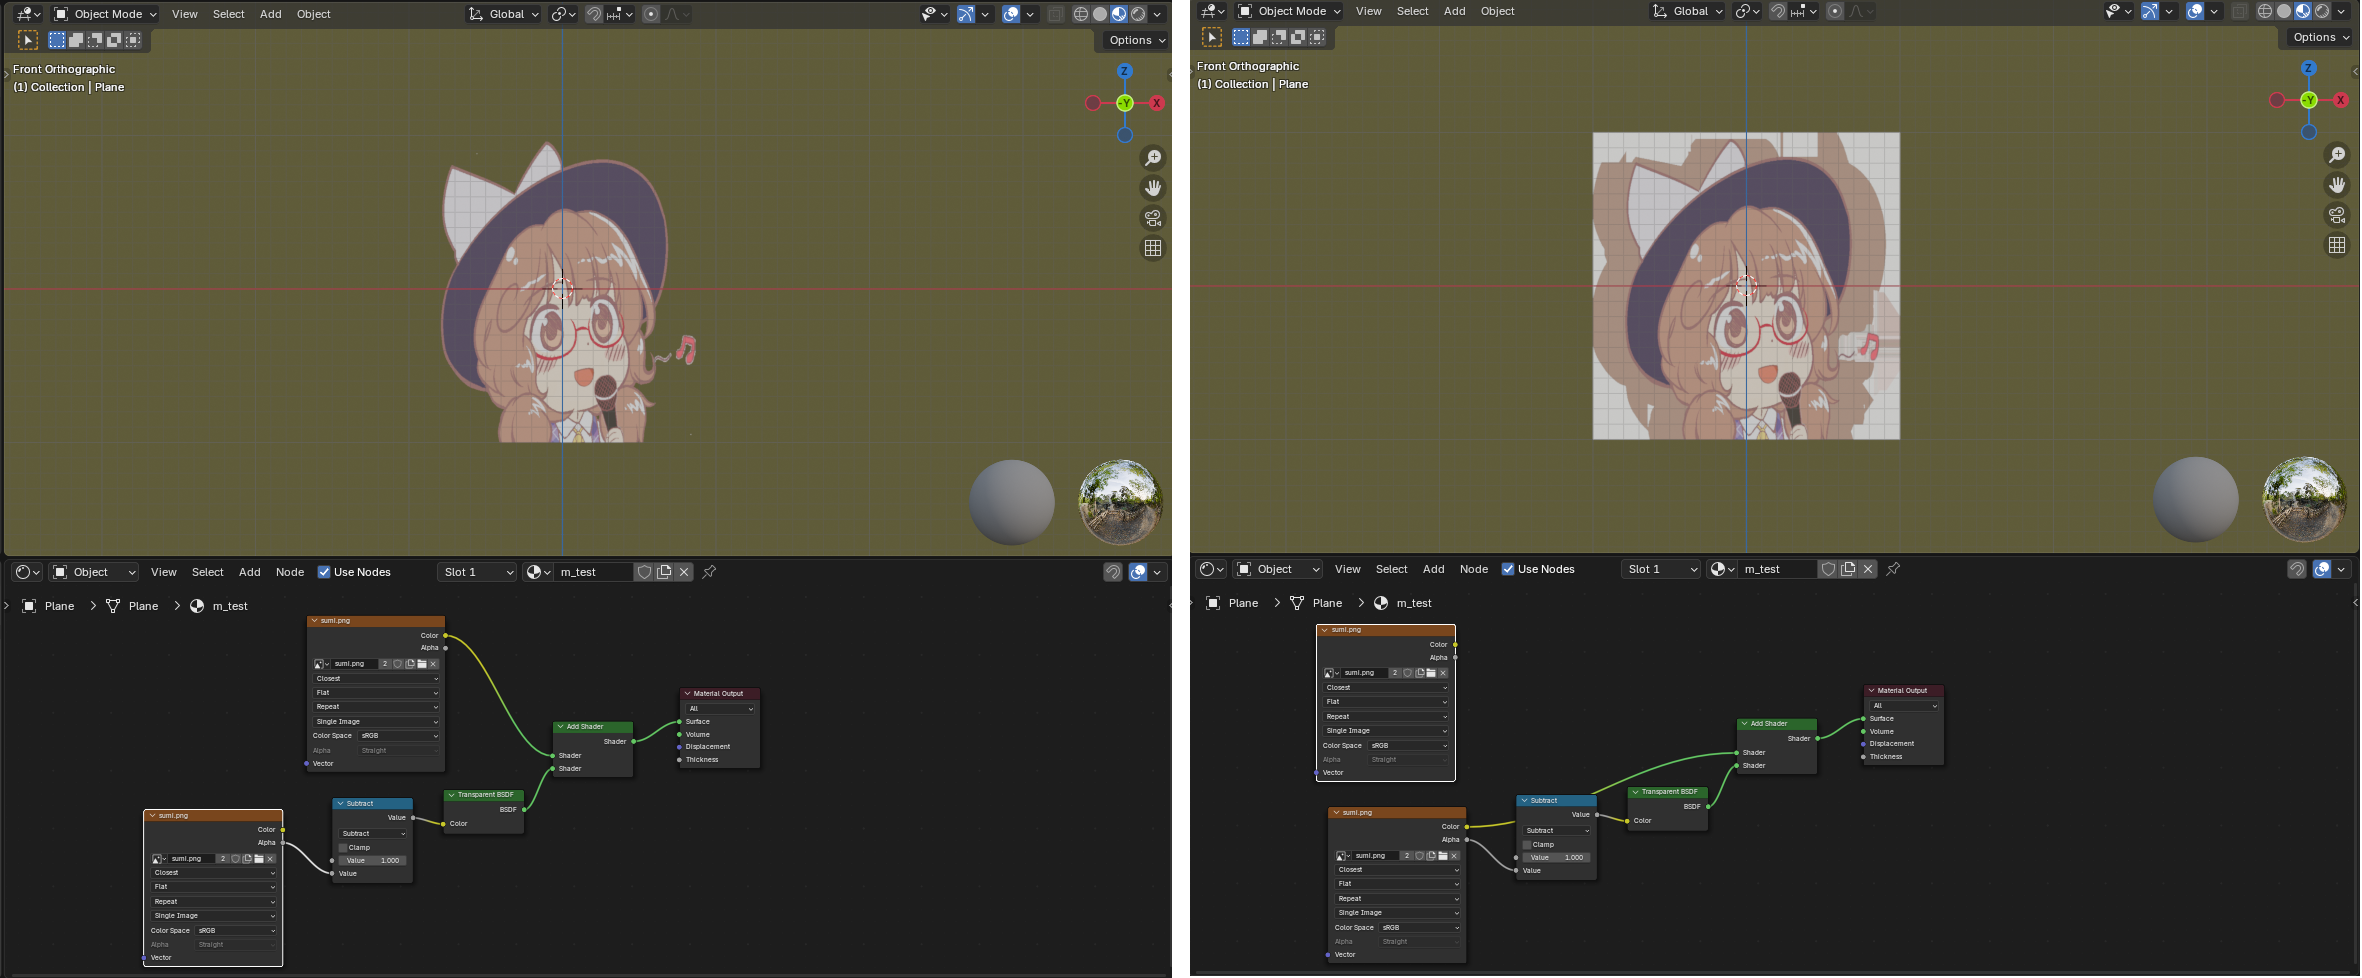Click the pan hand icon in right viewport

tap(2337, 185)
